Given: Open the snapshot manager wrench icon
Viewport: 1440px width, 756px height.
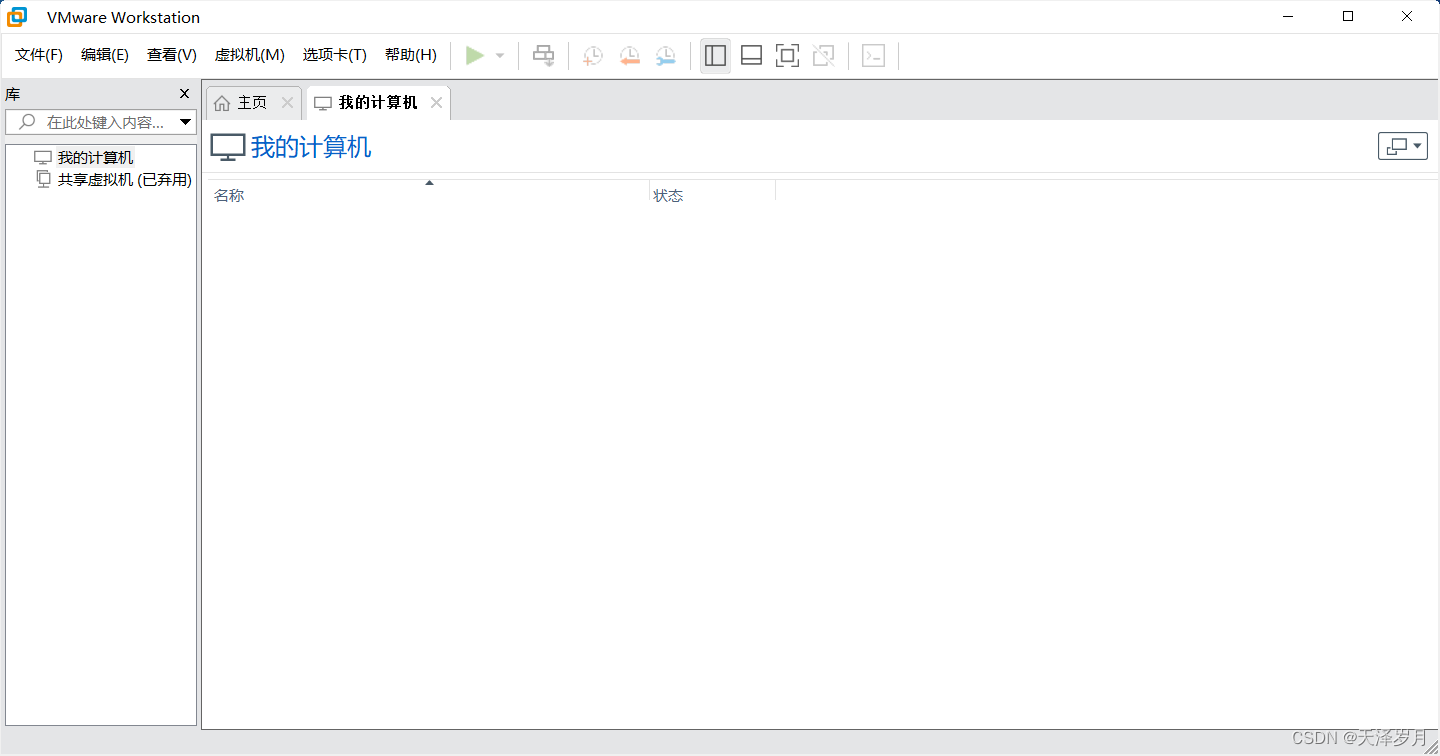Looking at the screenshot, I should 665,56.
